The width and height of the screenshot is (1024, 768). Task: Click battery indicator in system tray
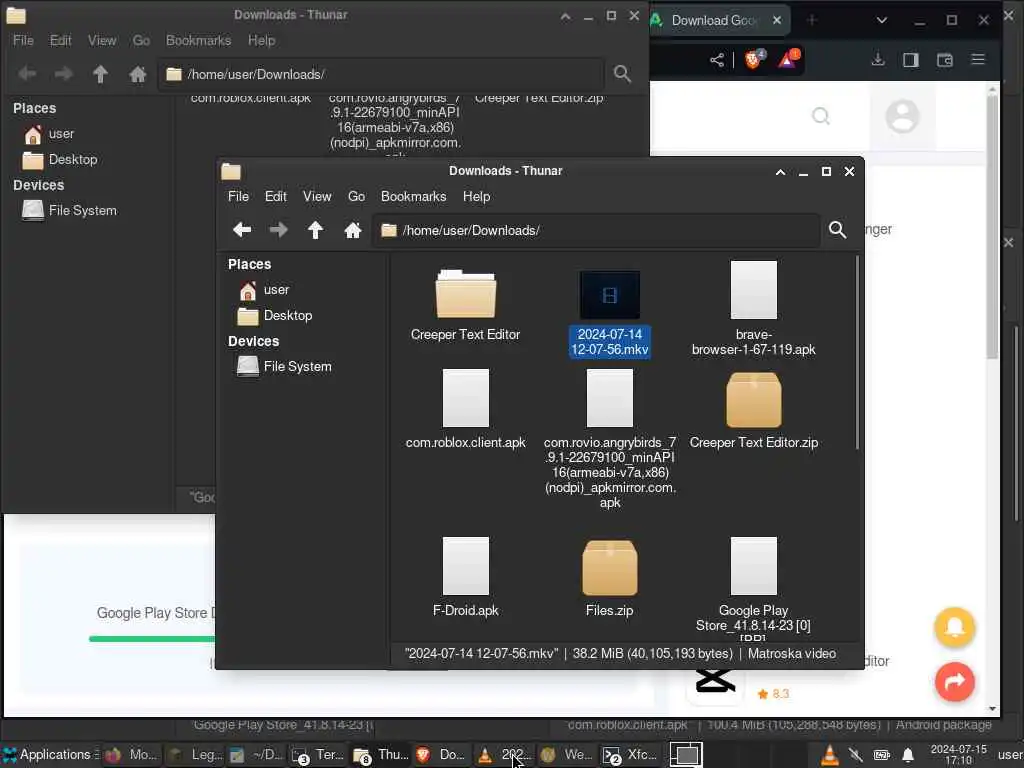(x=882, y=755)
